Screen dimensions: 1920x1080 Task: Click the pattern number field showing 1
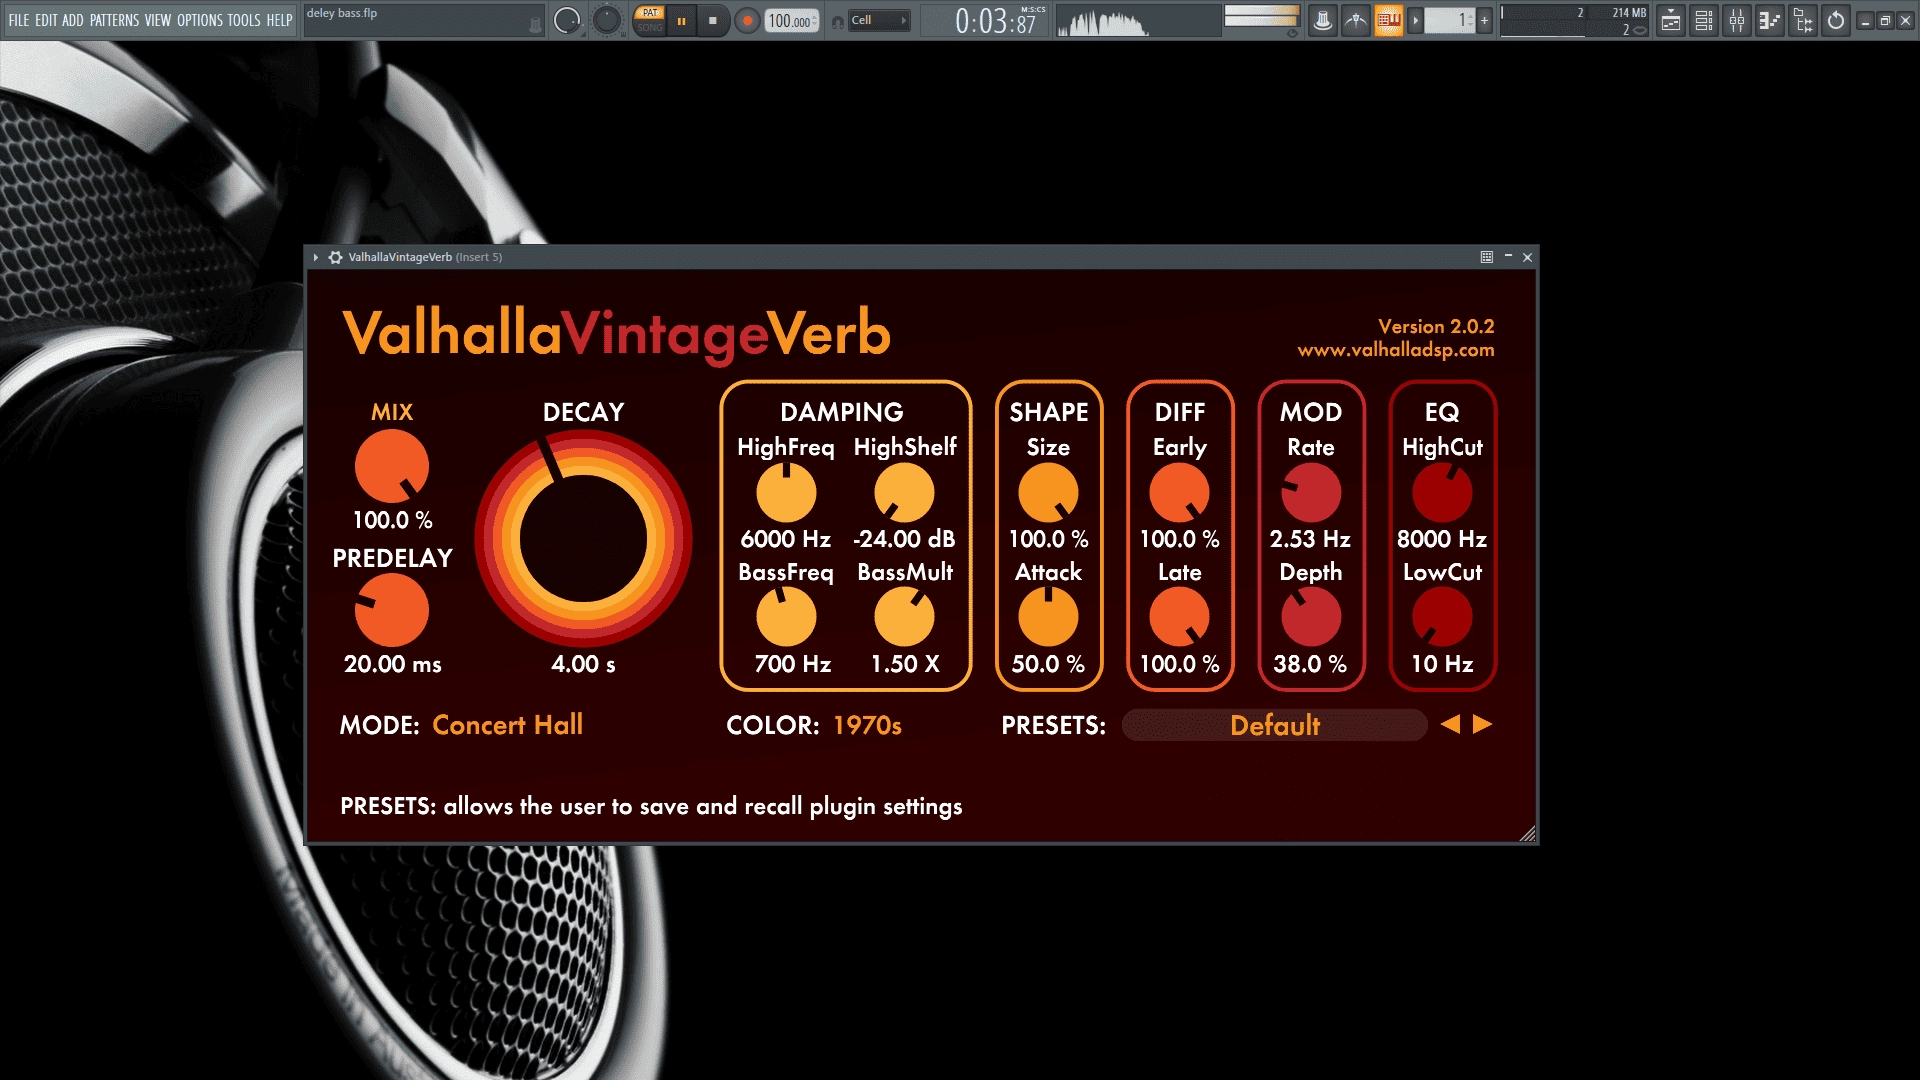(x=1449, y=20)
